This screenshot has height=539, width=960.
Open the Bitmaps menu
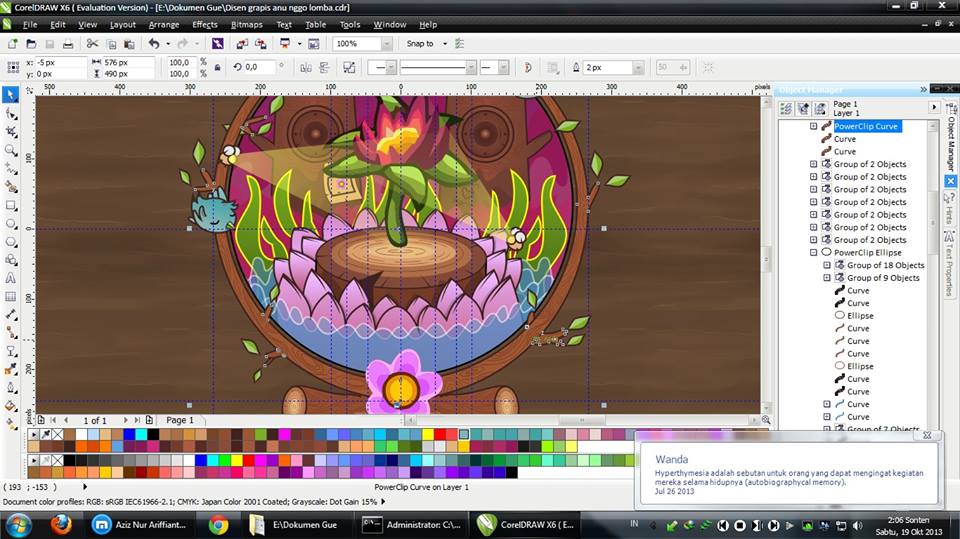pos(246,24)
